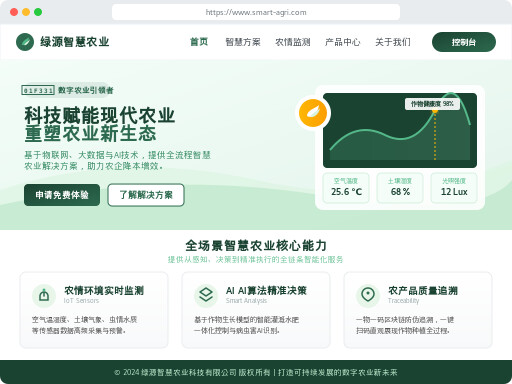Image resolution: width=512 pixels, height=384 pixels.
Task: Click the crop health line chart
Action: tap(400, 130)
